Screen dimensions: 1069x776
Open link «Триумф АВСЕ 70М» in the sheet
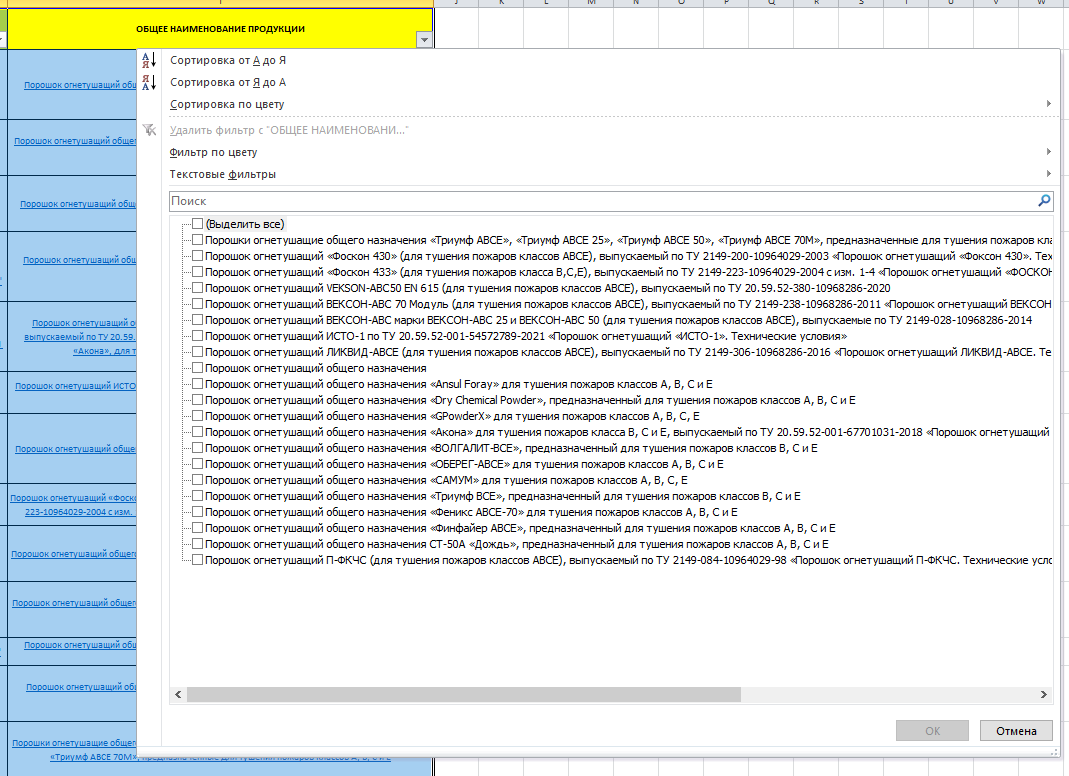point(94,757)
